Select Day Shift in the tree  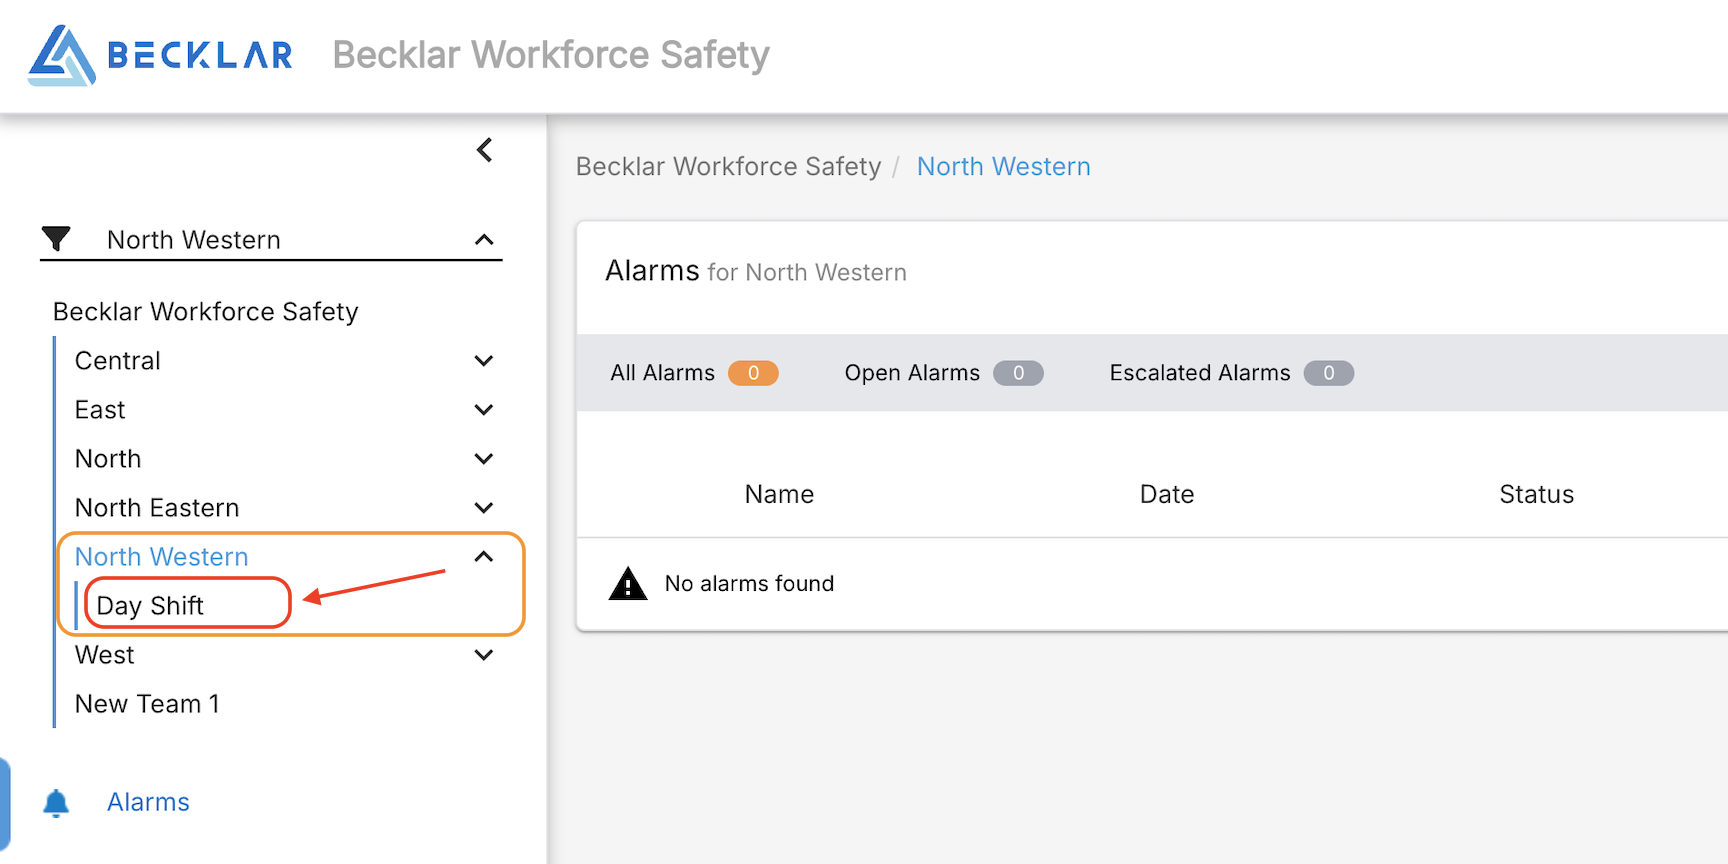click(150, 606)
